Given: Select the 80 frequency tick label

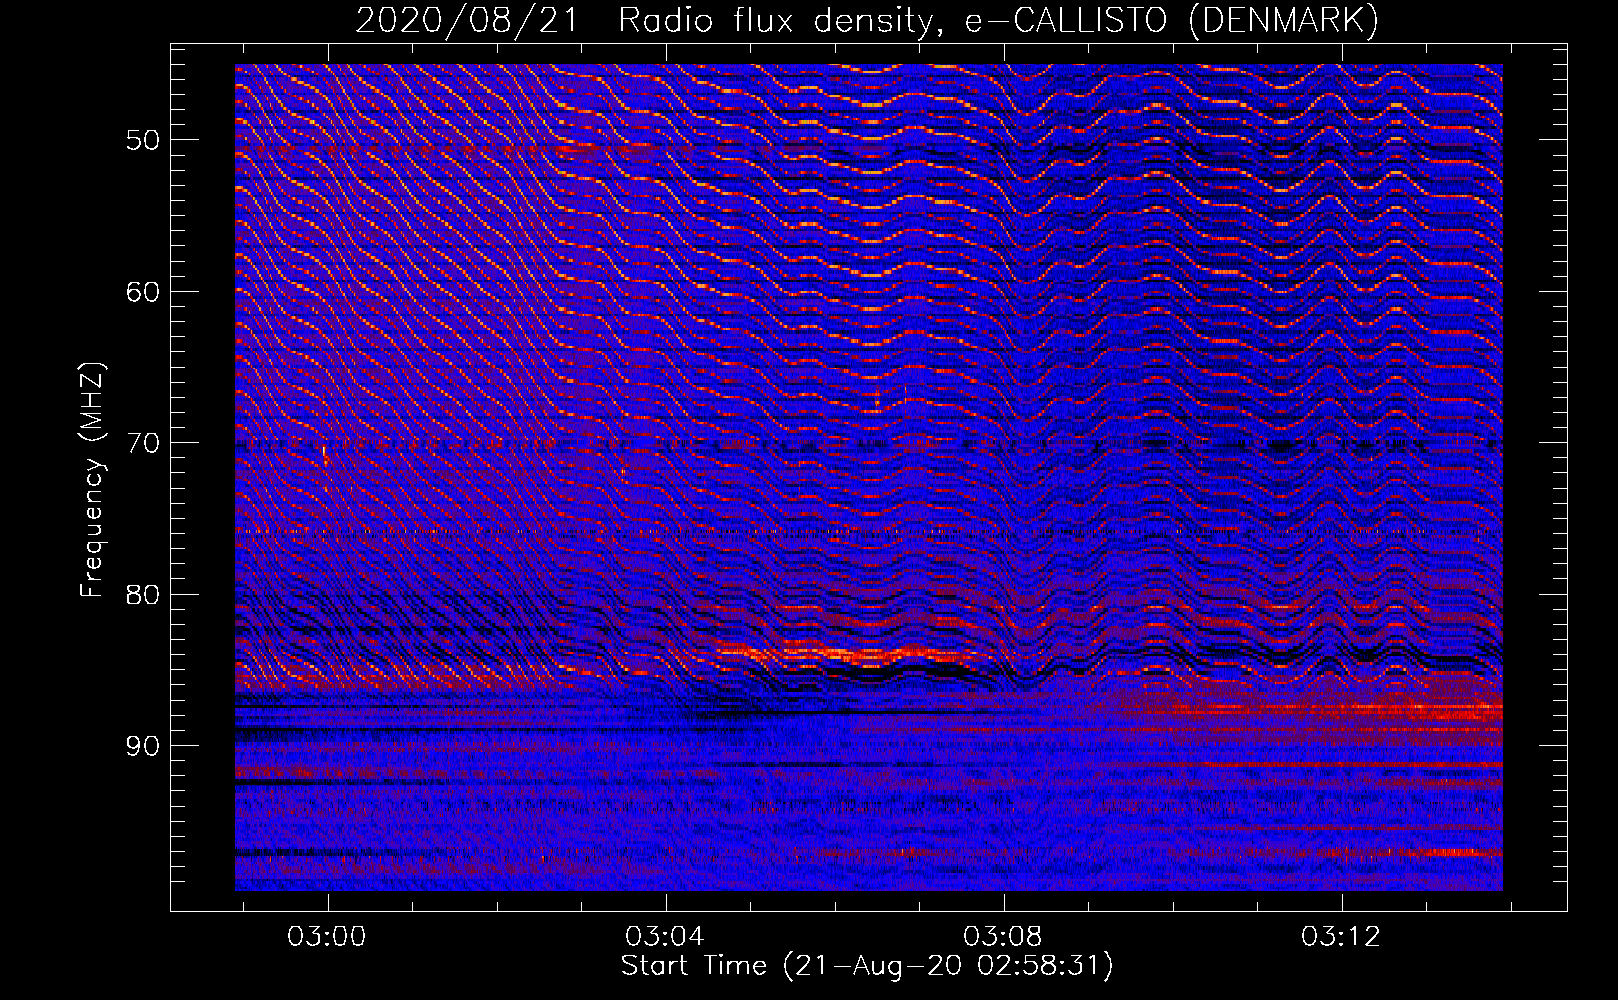Looking at the screenshot, I should point(142,595).
